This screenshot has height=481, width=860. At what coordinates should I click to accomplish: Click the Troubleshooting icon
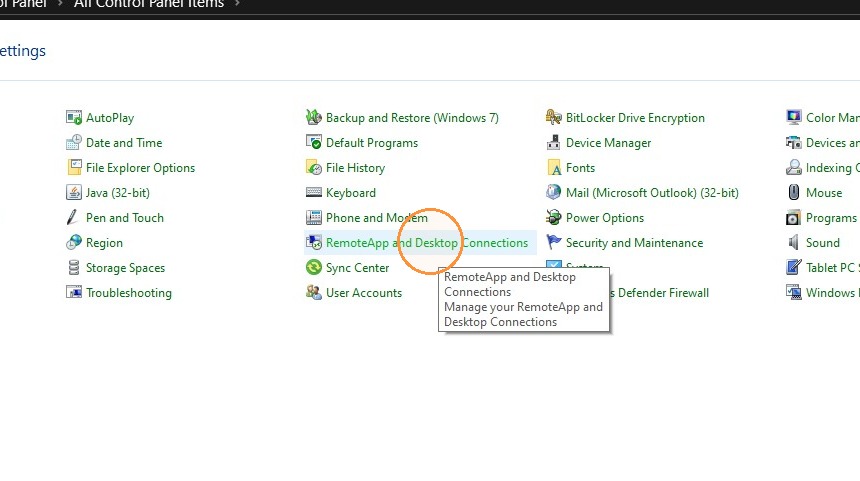[x=73, y=292]
